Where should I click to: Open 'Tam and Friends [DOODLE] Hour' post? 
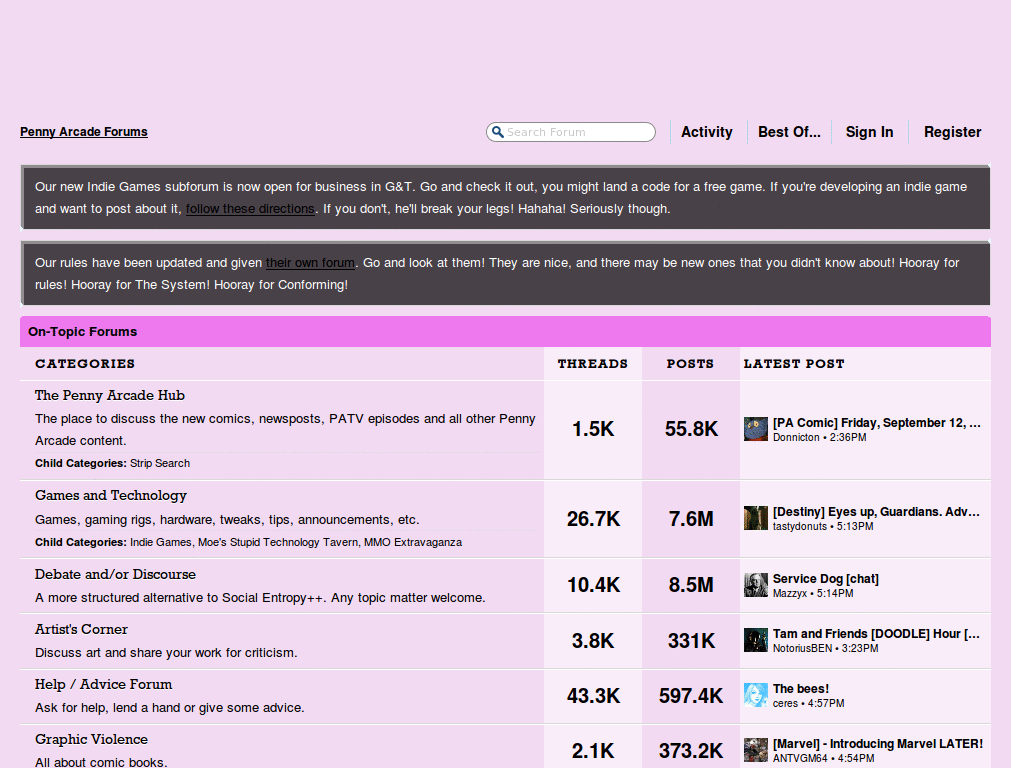click(876, 633)
